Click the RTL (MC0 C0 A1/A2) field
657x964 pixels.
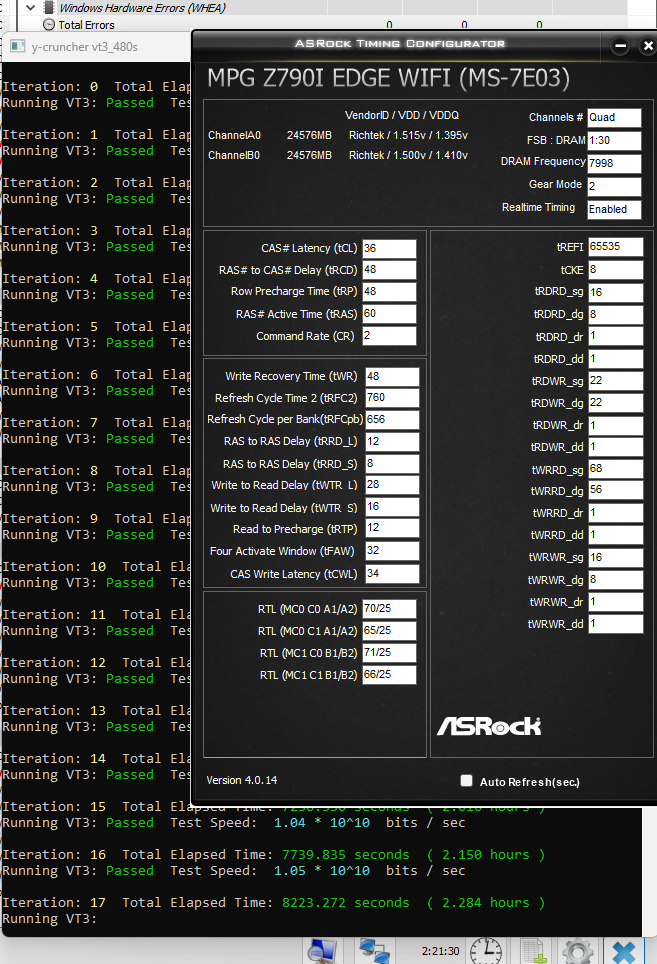[x=389, y=609]
